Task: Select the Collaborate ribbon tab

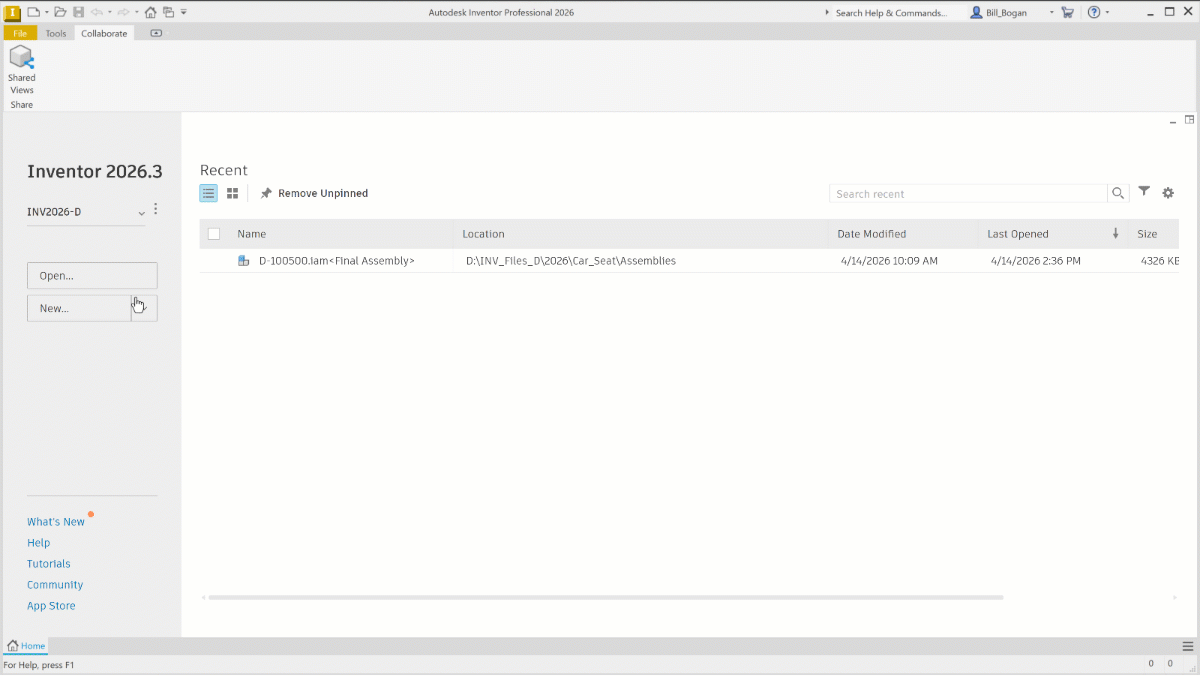Action: click(104, 33)
